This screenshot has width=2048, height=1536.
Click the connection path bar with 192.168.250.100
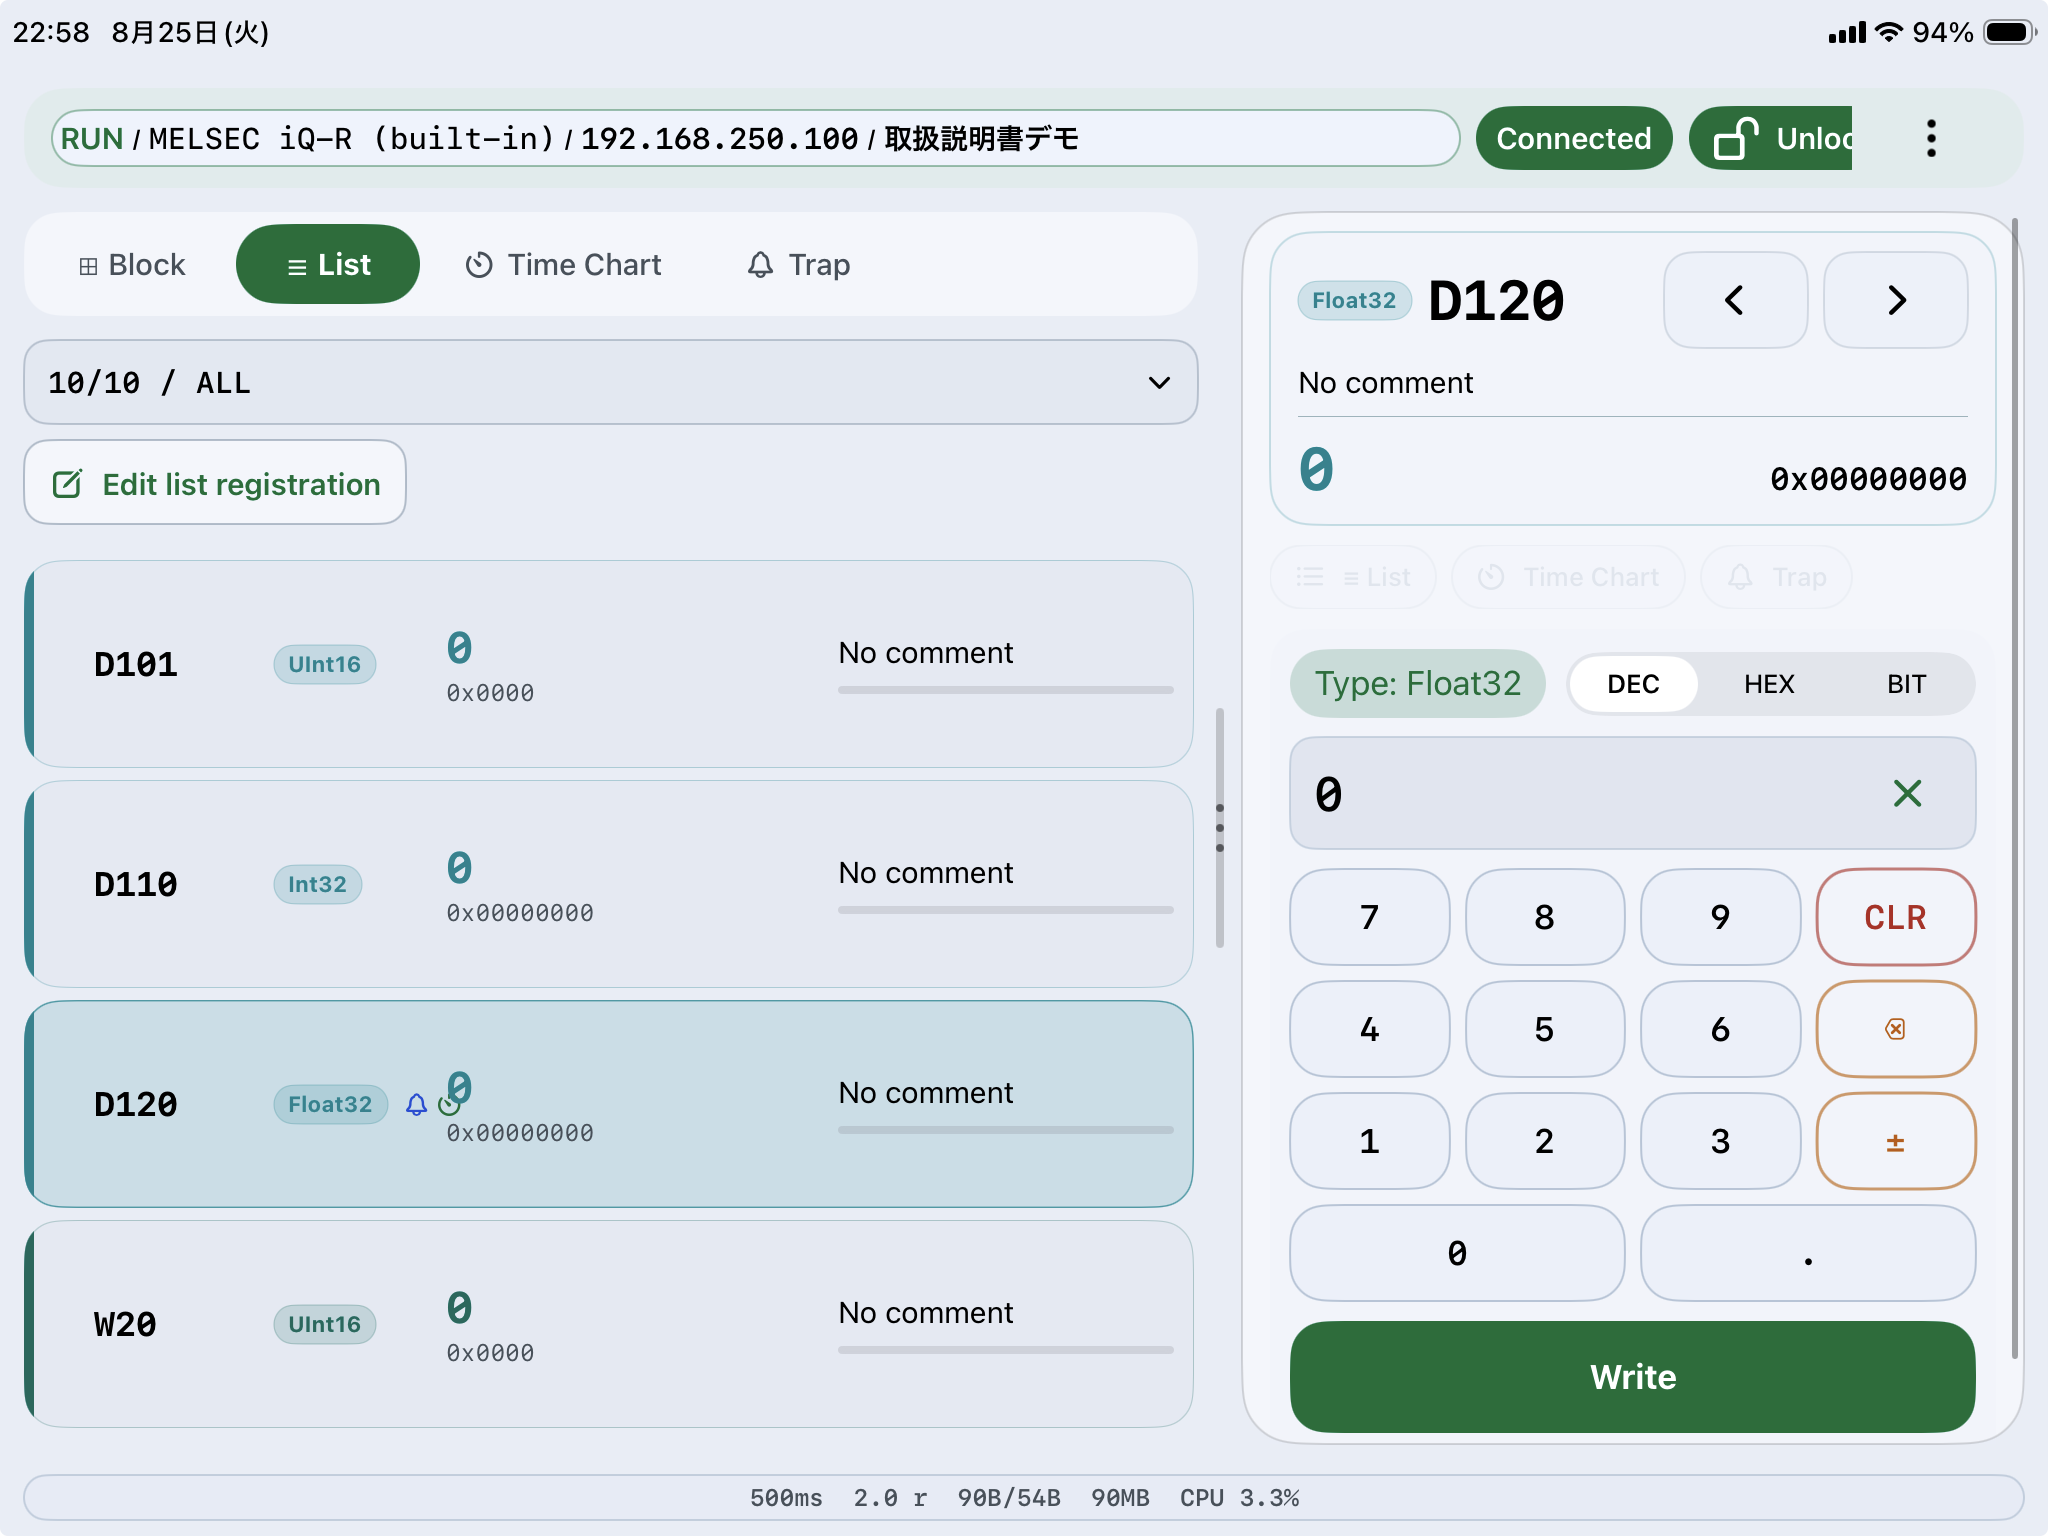coord(755,138)
